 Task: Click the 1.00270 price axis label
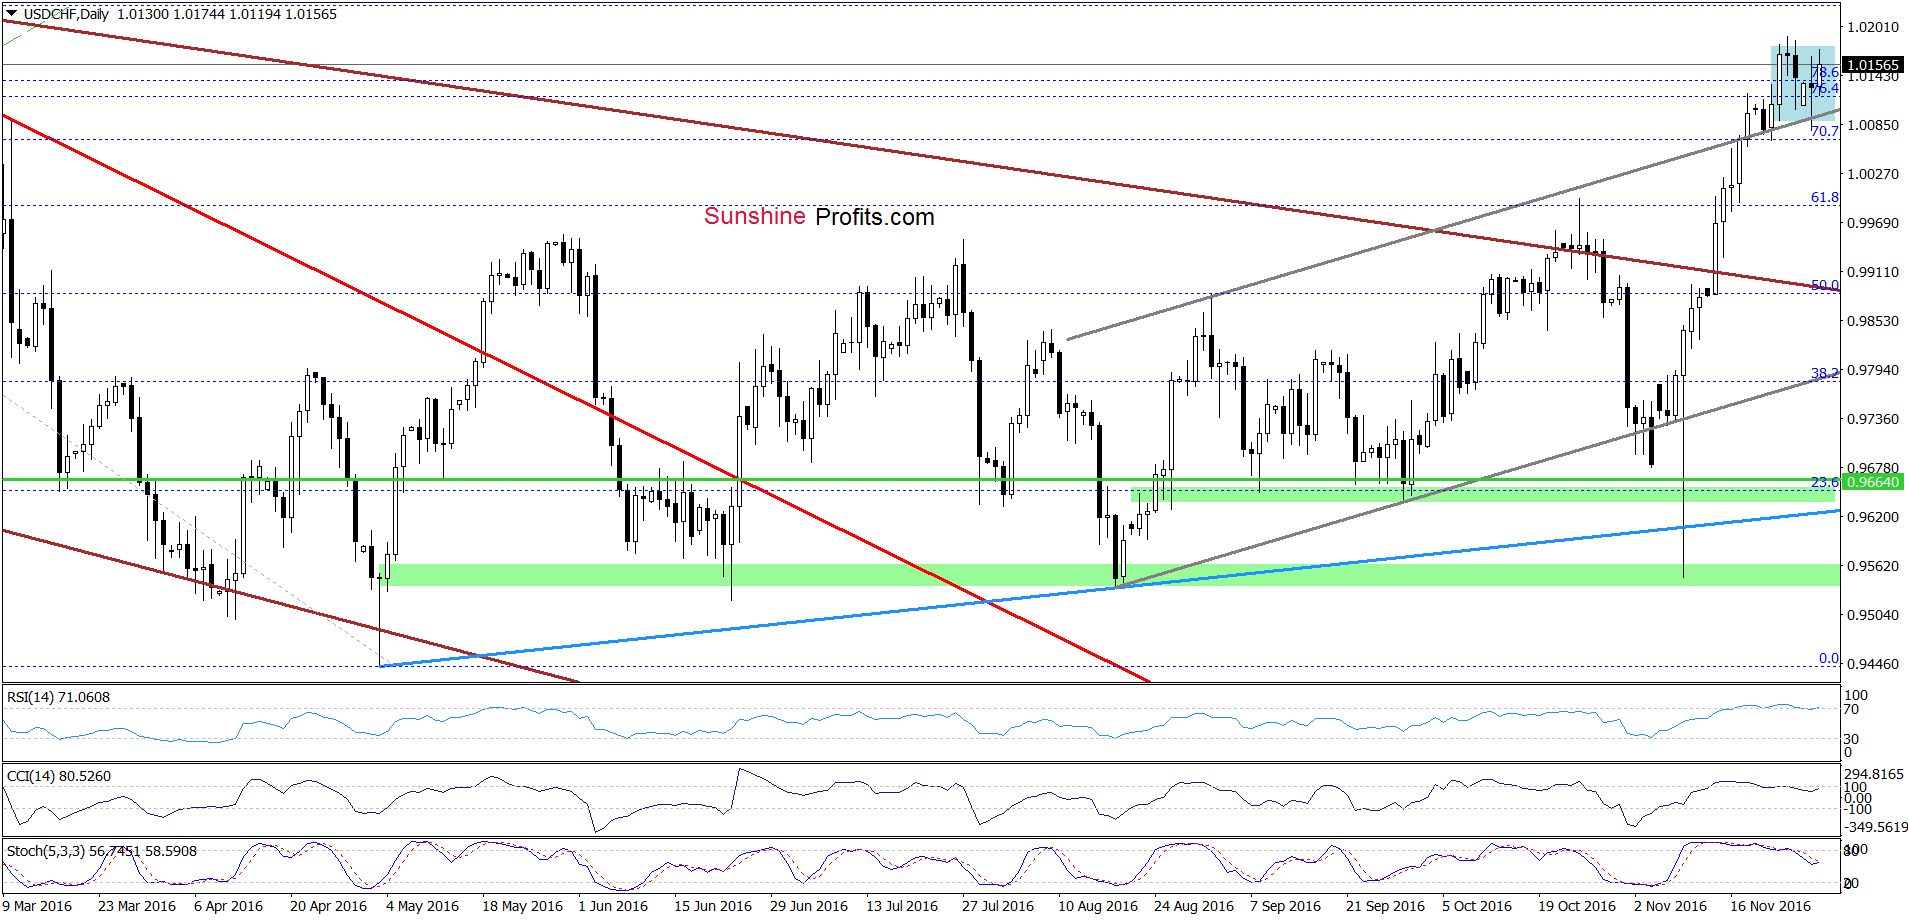click(1872, 174)
